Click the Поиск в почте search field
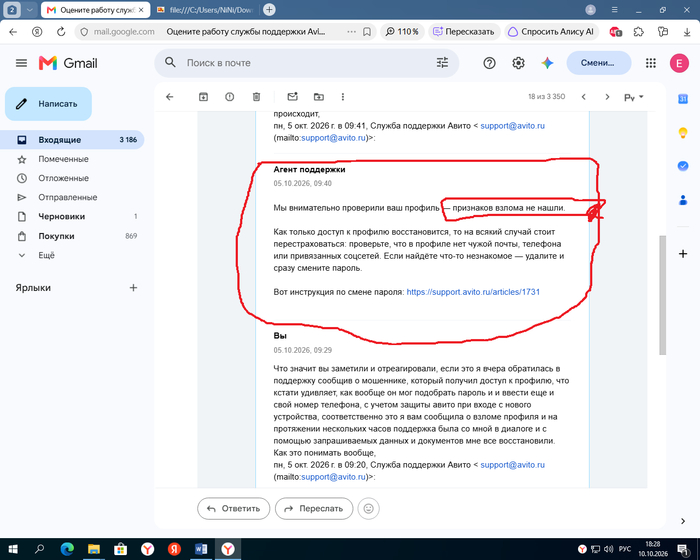Screen dimensions: 700x560 306,63
